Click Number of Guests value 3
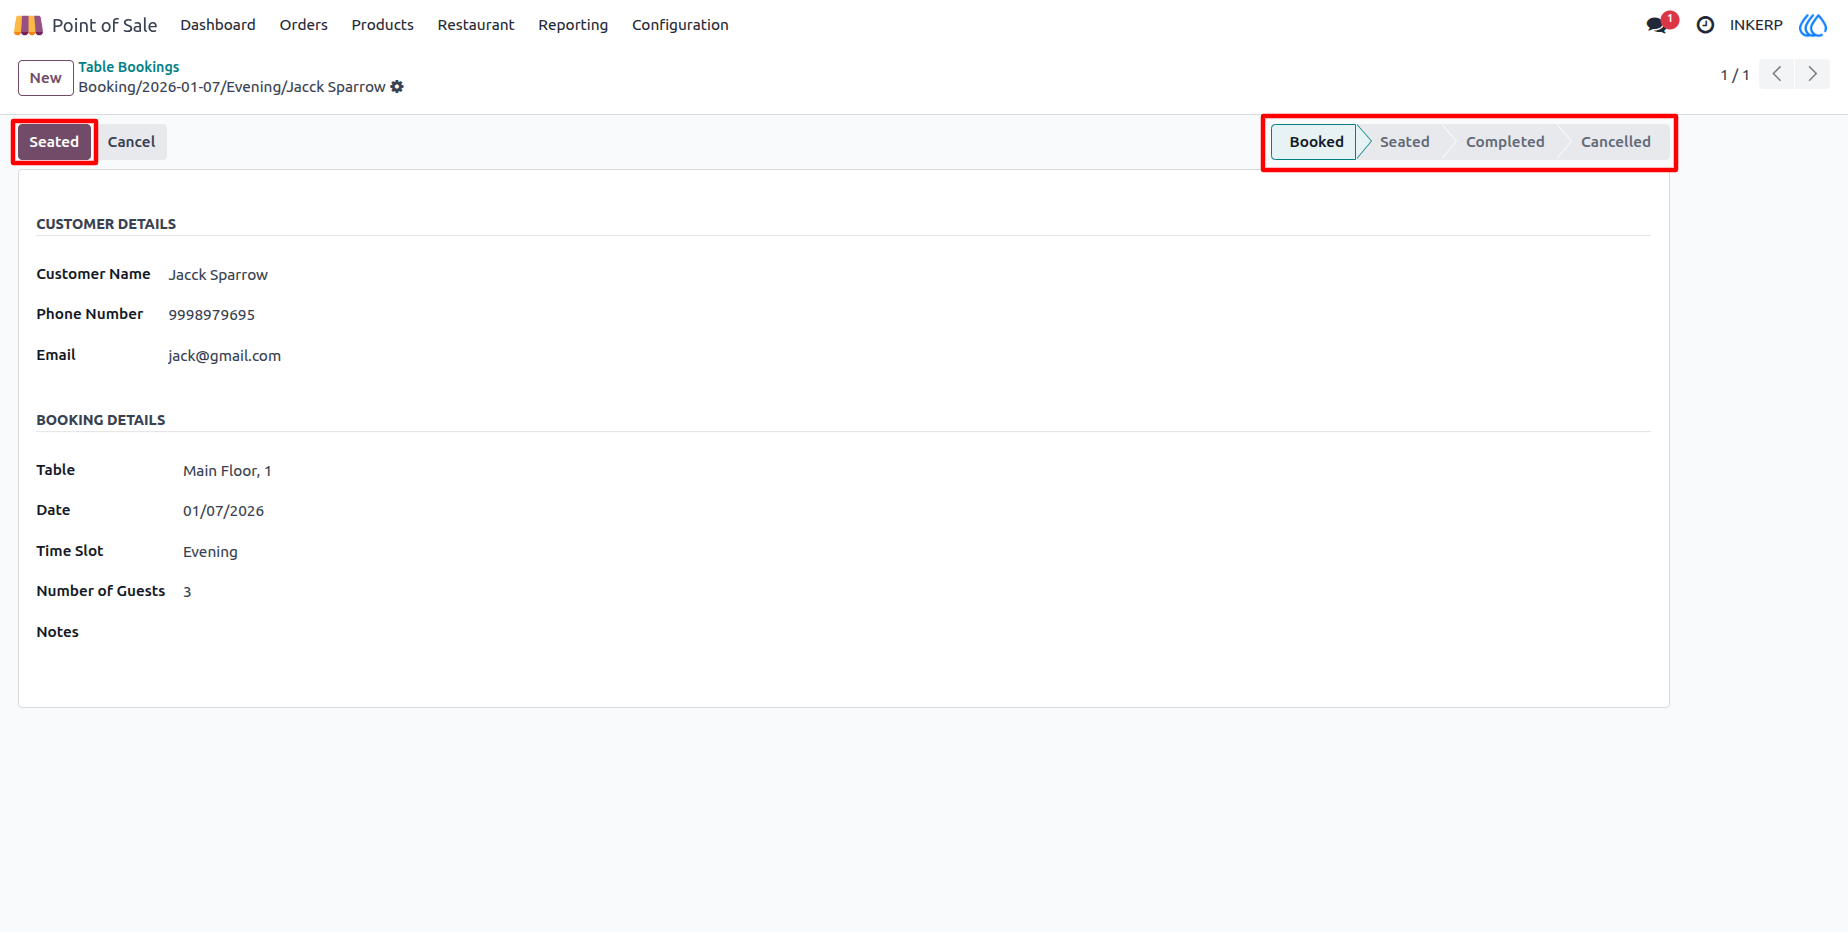Screen dimensions: 1848x932 click(x=187, y=592)
